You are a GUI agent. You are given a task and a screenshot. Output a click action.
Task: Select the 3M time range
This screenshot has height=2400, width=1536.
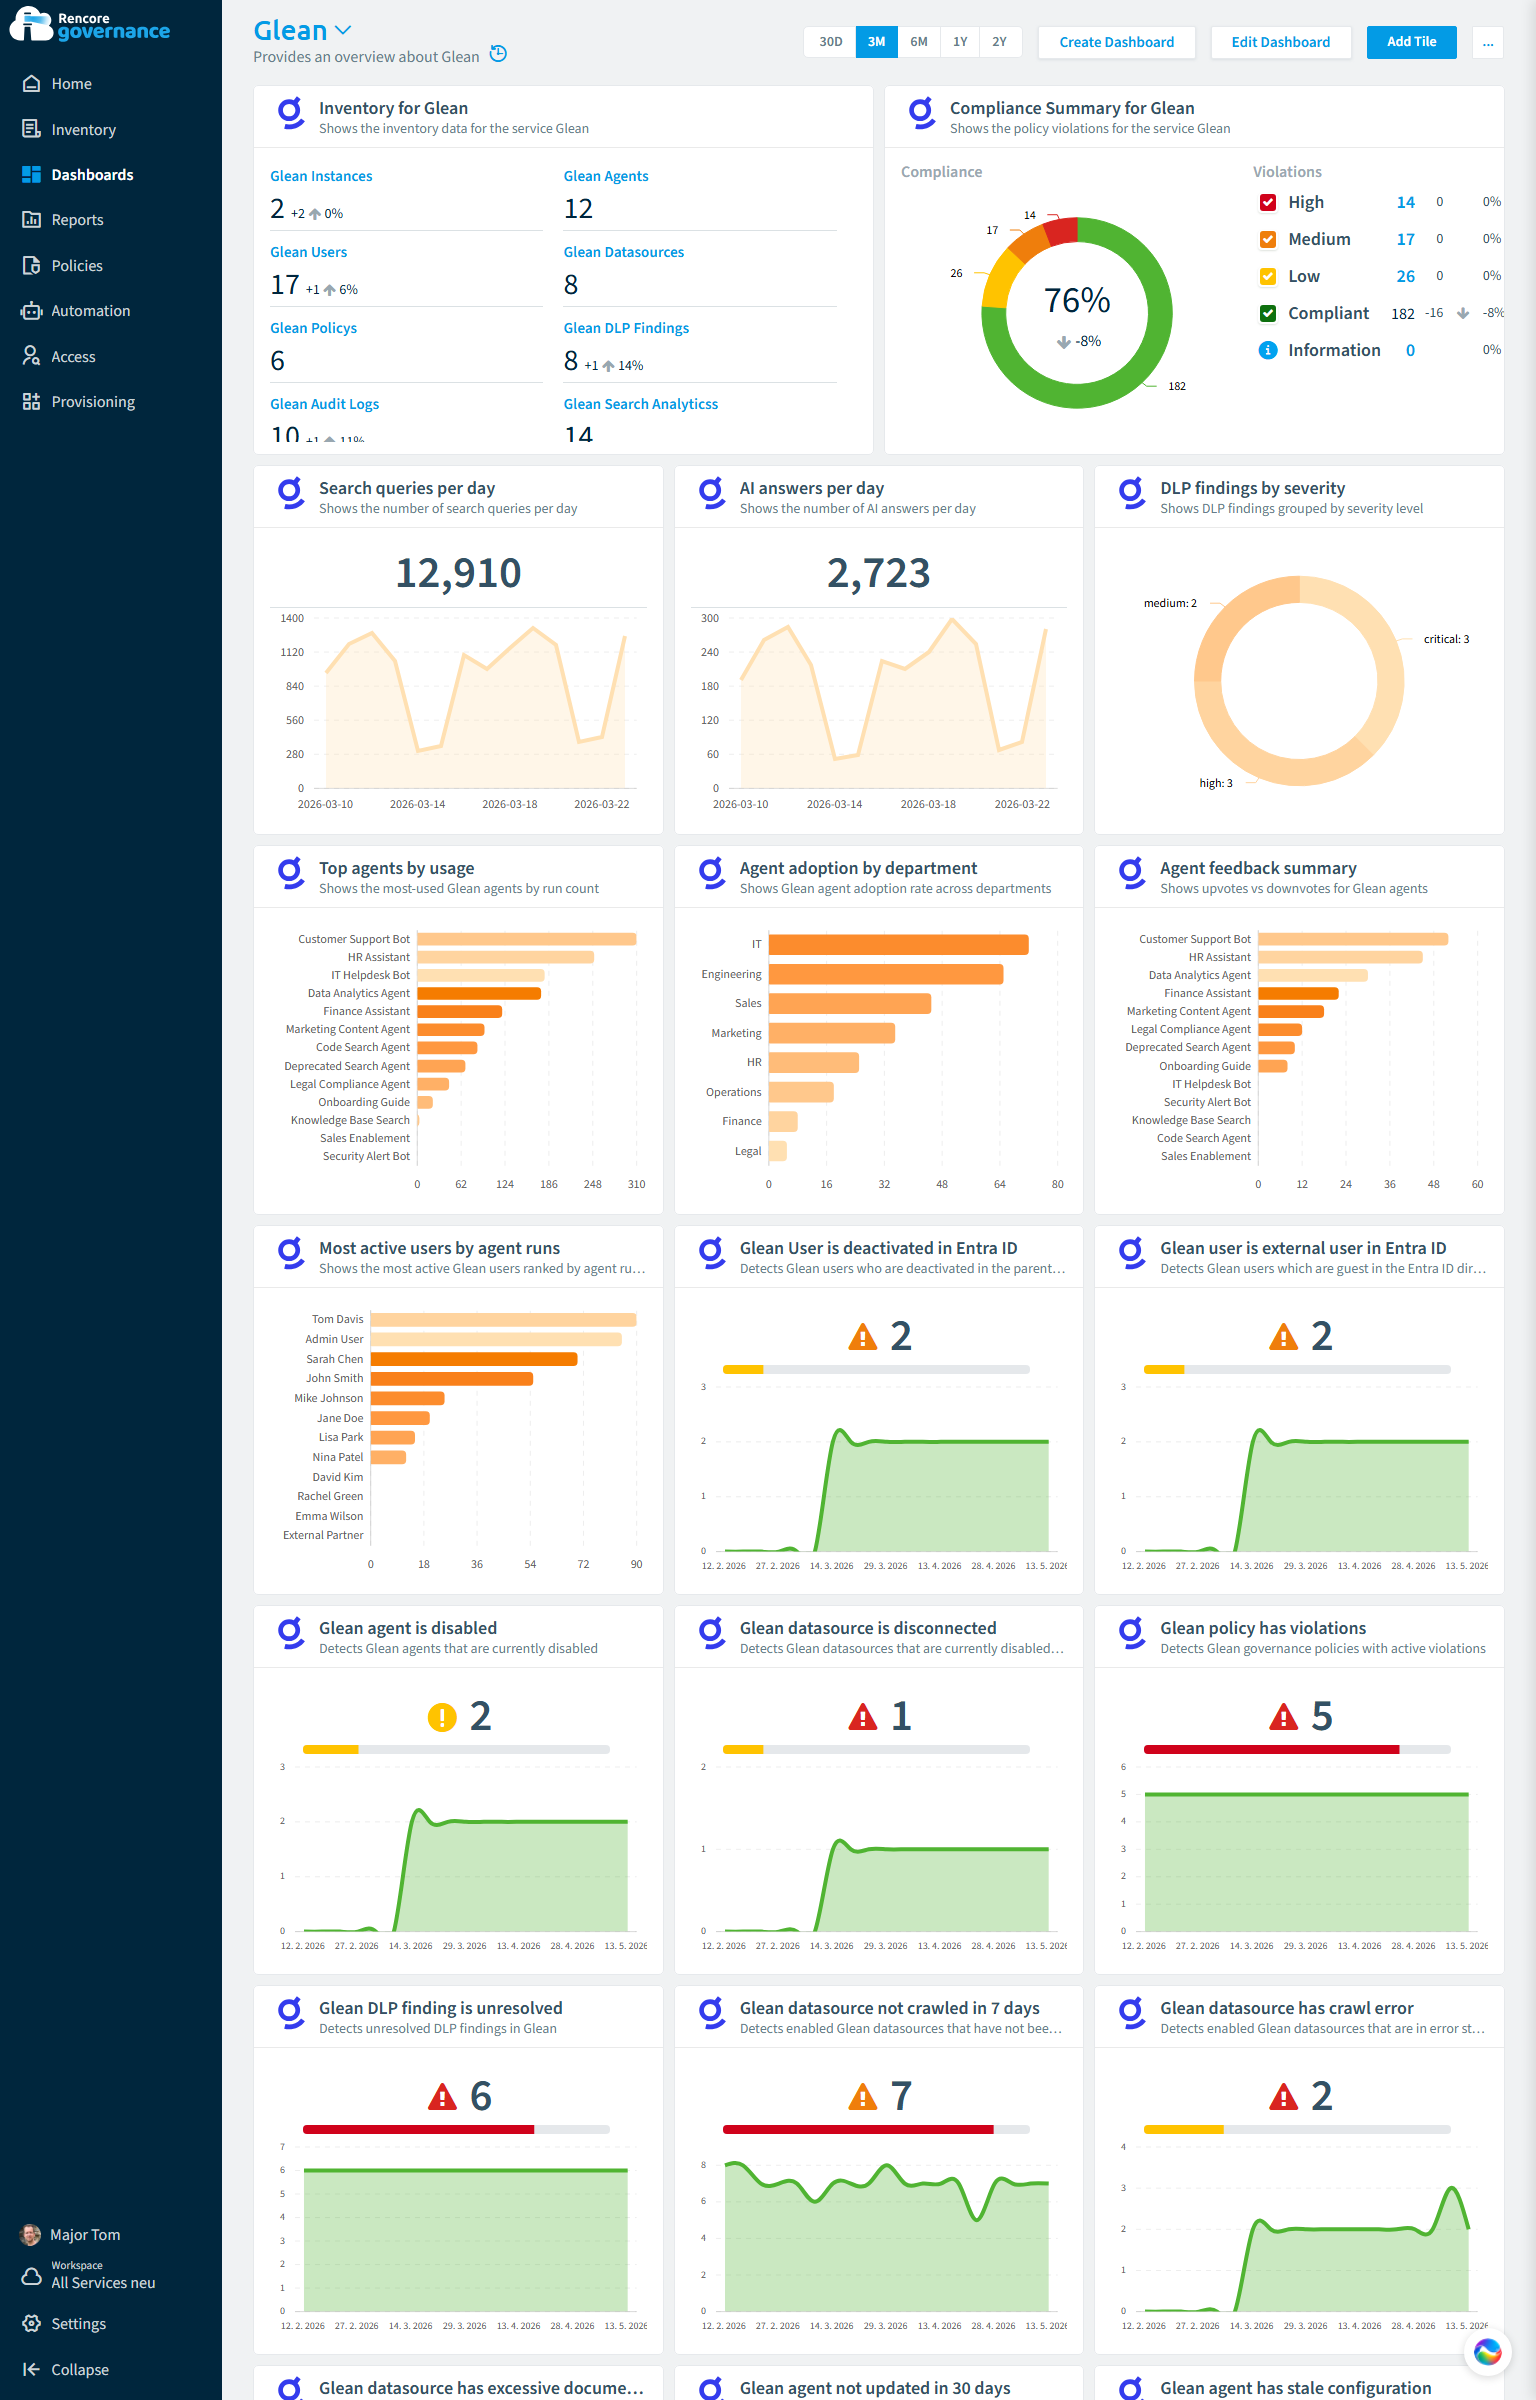[x=876, y=42]
